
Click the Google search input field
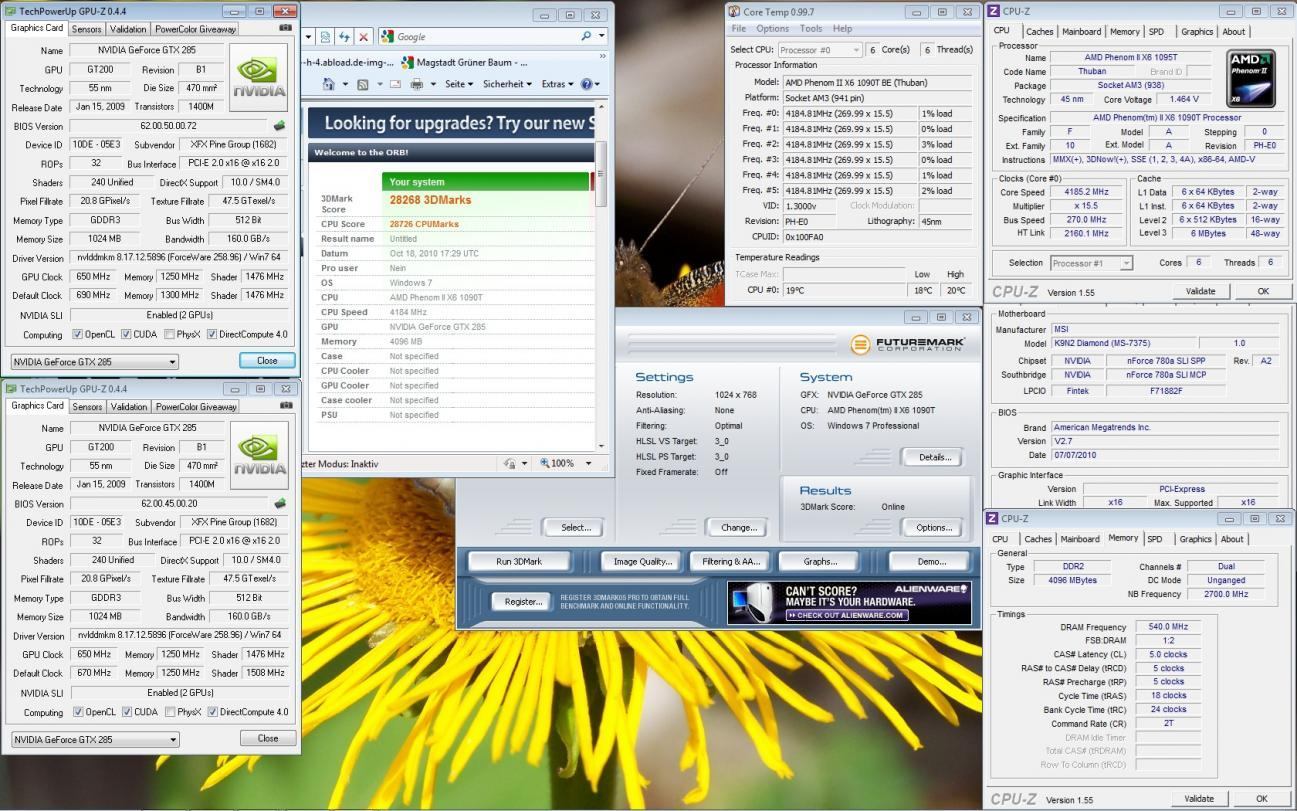(x=486, y=36)
